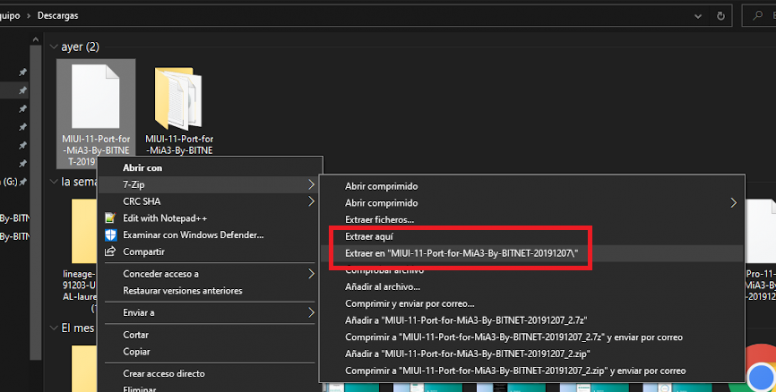
Task: Click the Notepad++ icon in menu
Action: 110,218
